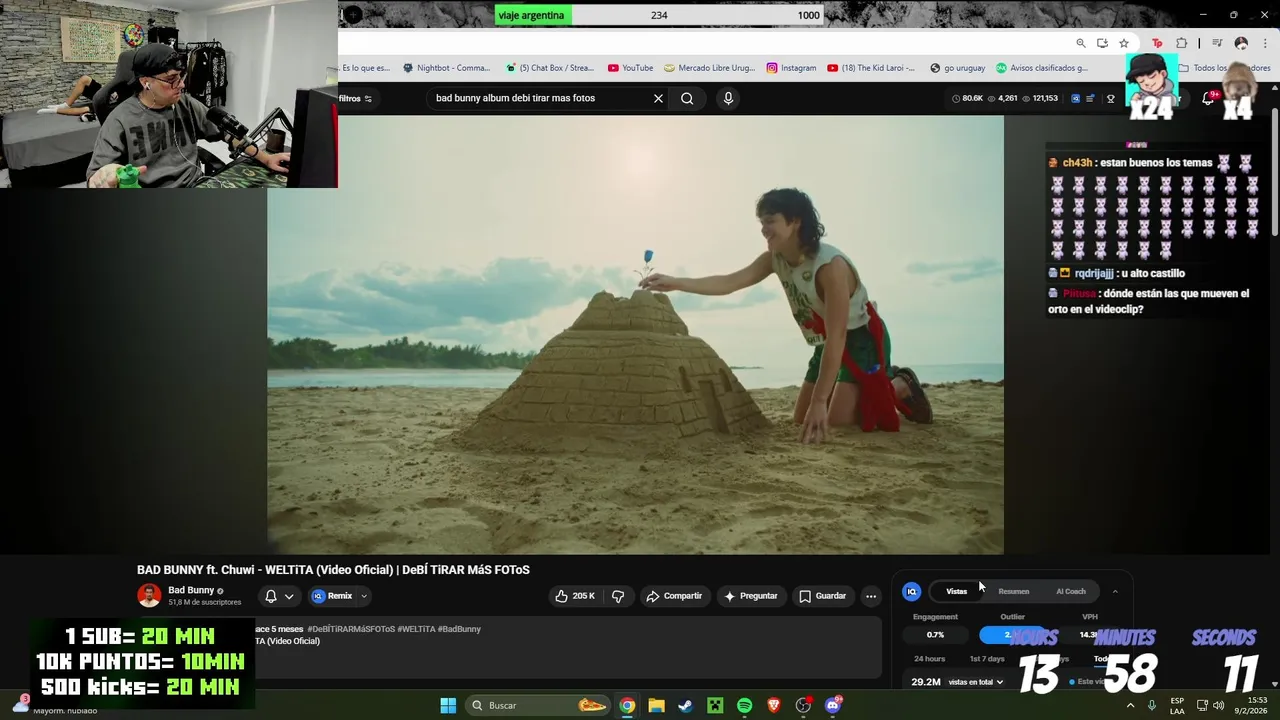Open the Chrome extensions puzzle icon
Screen dimensions: 1280x720
coord(1181,43)
